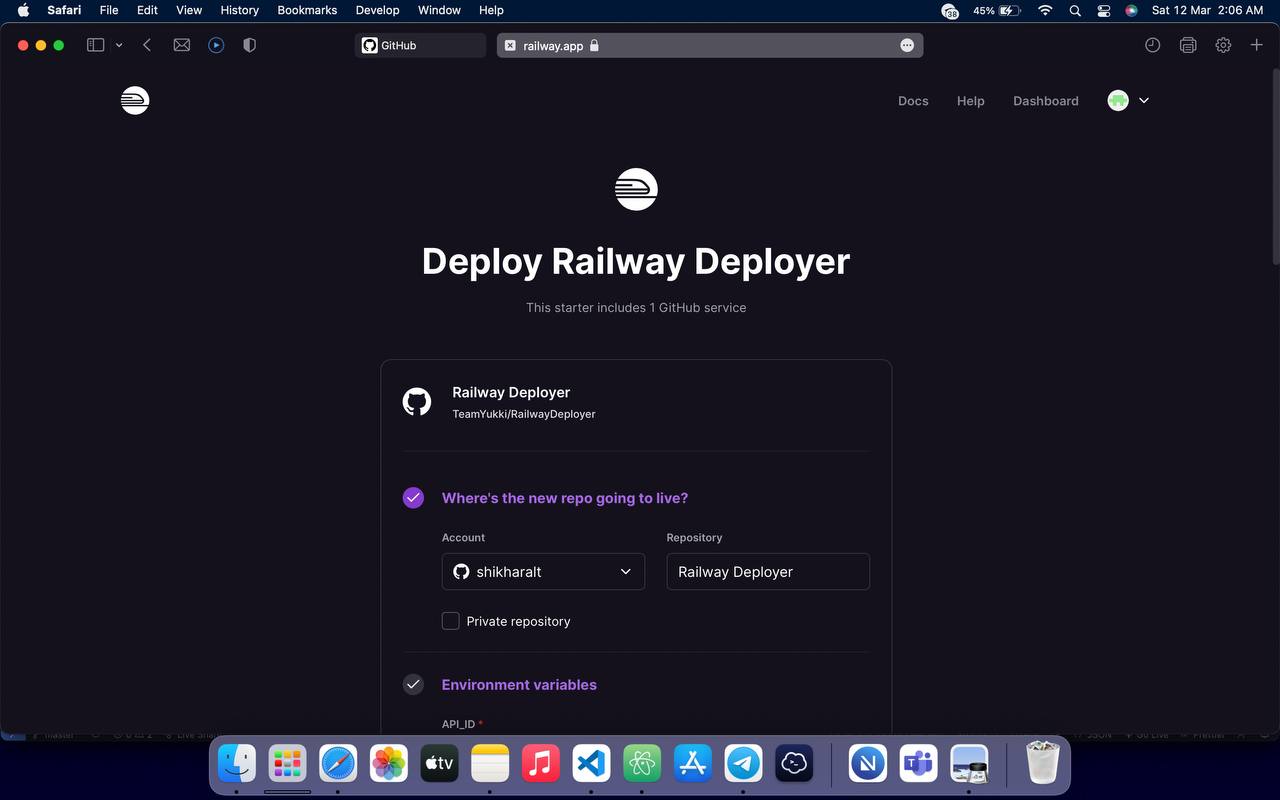Click the railway.app address bar

(710, 45)
